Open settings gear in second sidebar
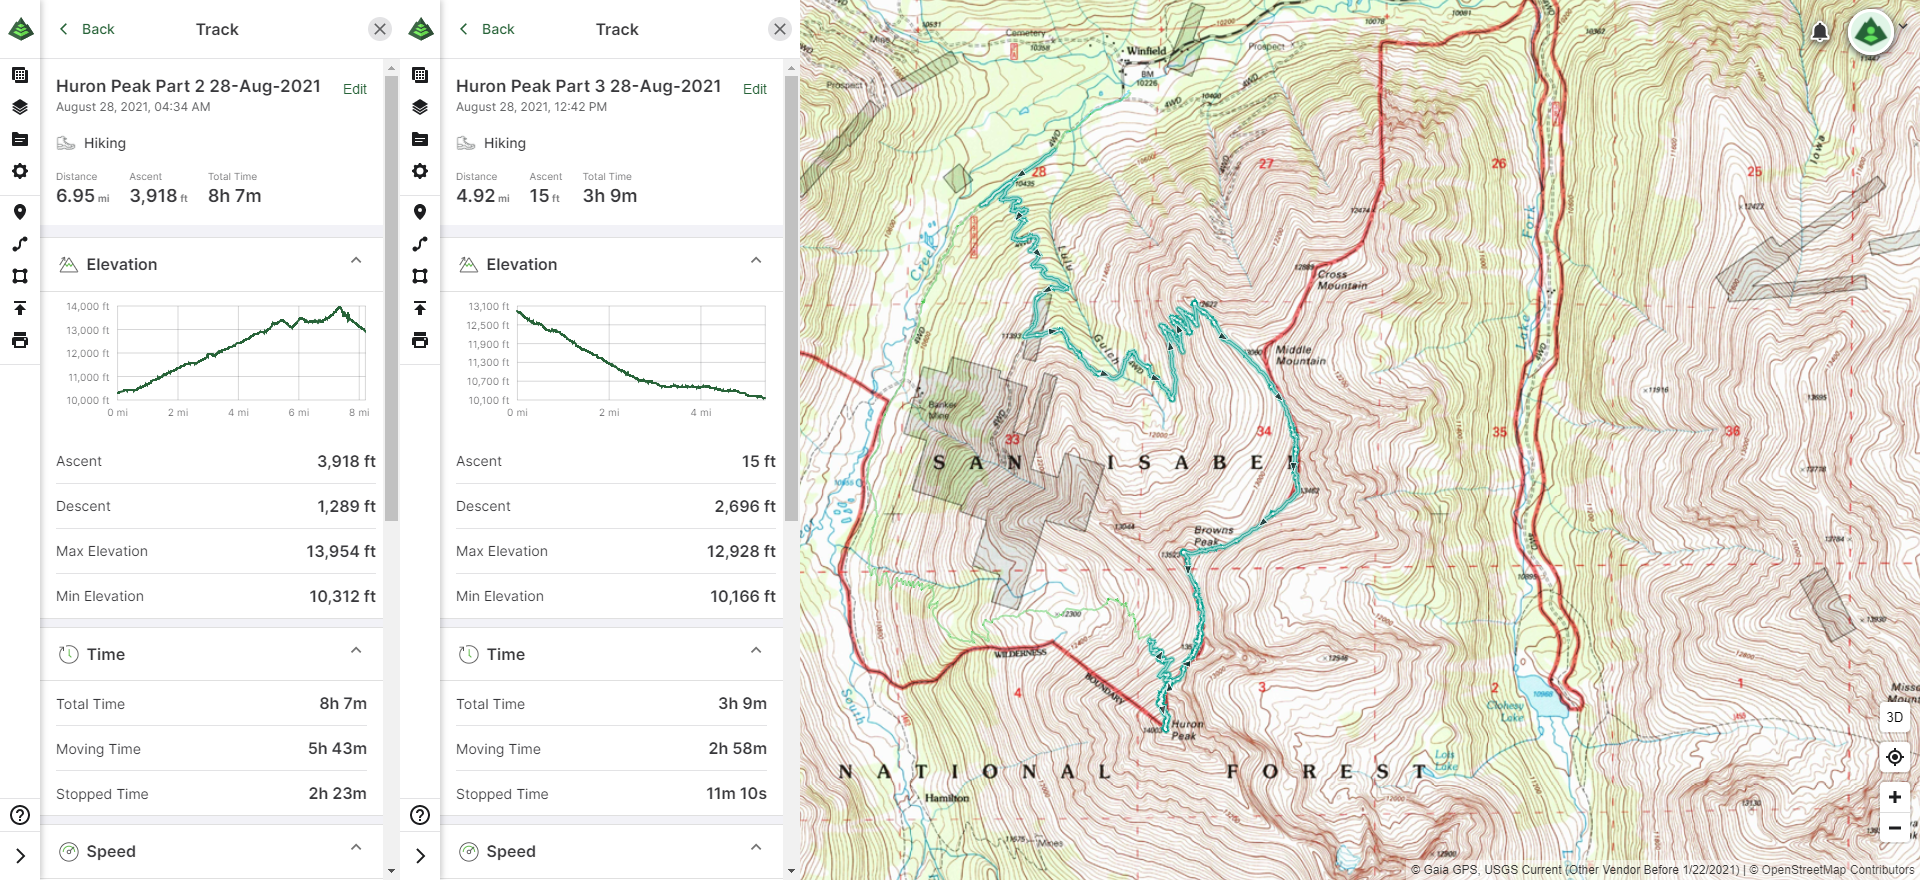 420,171
